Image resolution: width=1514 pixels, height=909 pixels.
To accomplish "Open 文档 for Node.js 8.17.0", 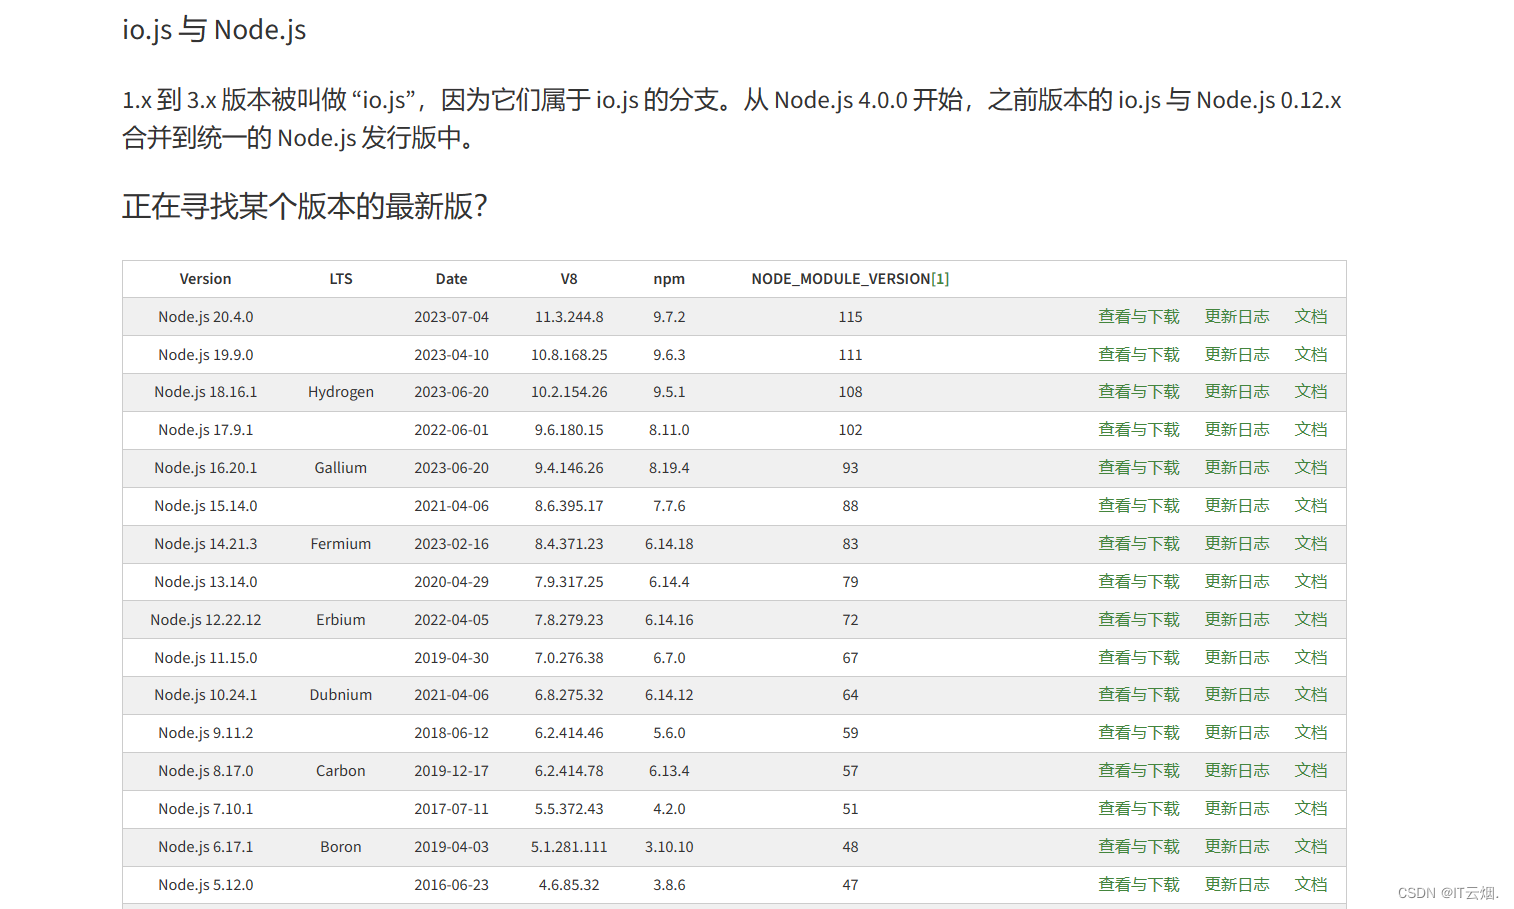I will coord(1311,771).
